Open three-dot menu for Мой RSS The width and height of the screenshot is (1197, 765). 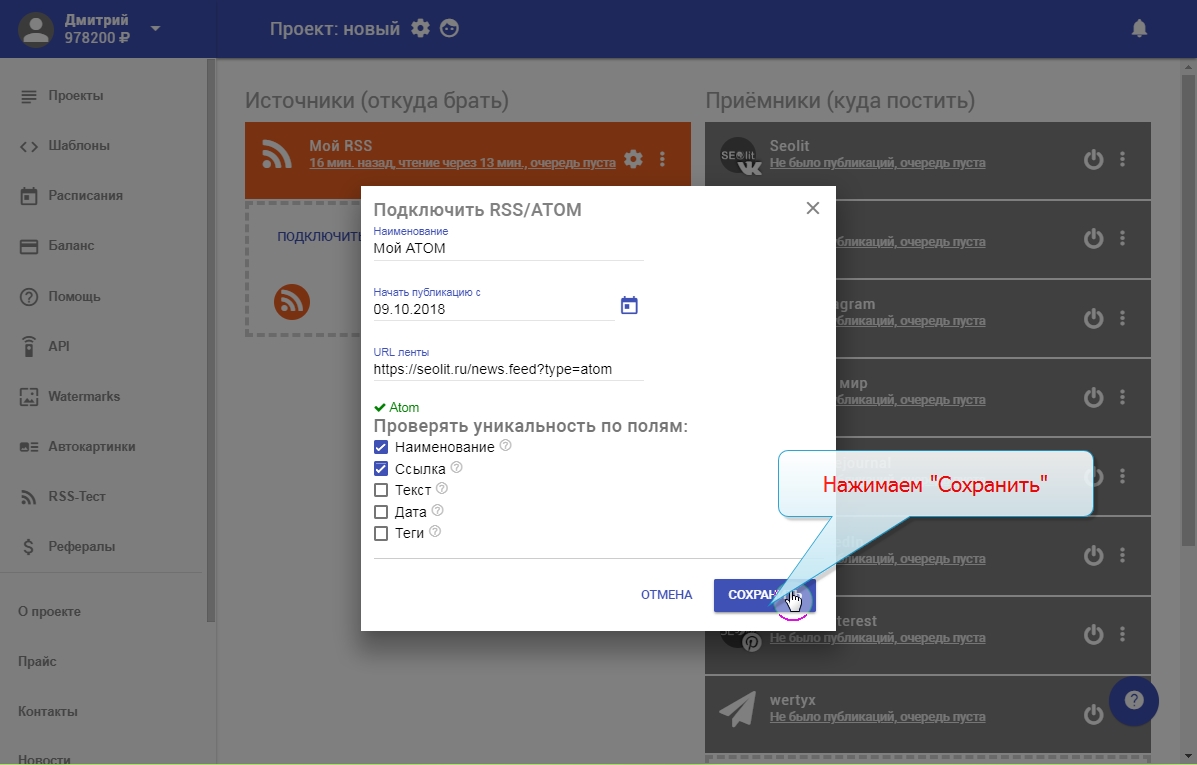662,159
